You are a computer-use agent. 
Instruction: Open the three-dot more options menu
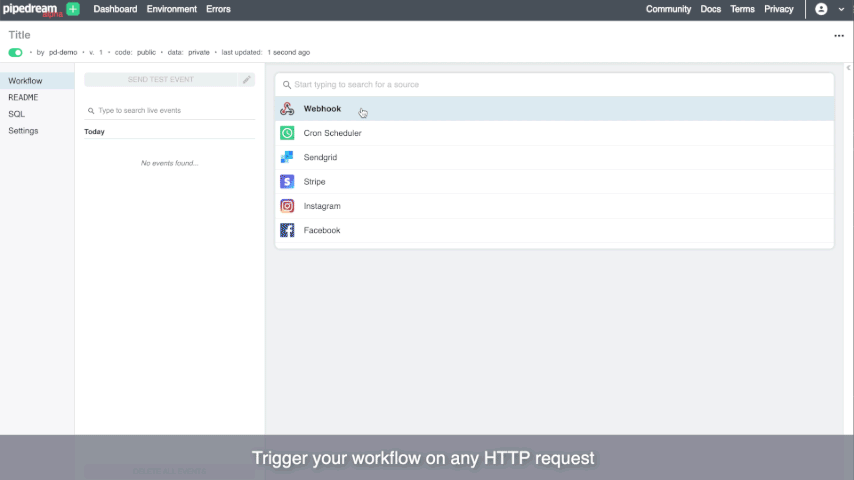(x=839, y=36)
